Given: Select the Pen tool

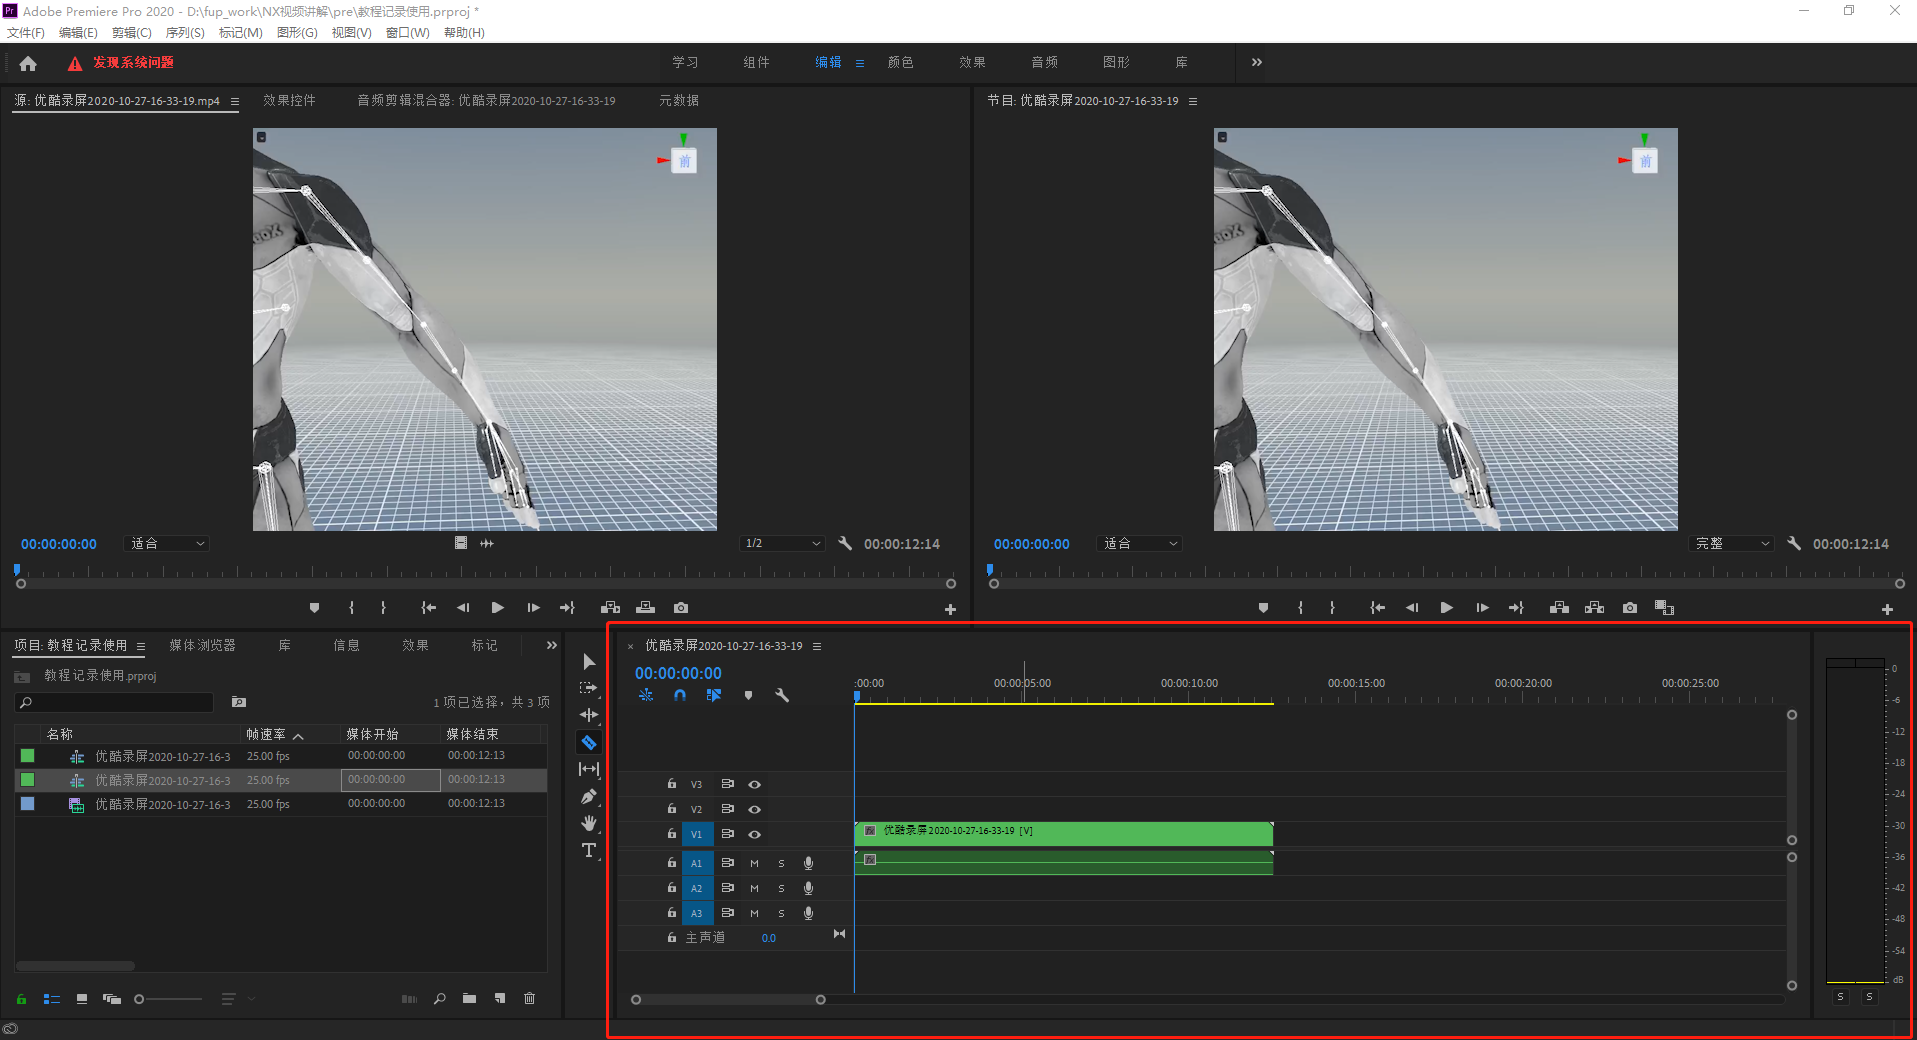Looking at the screenshot, I should tap(589, 796).
